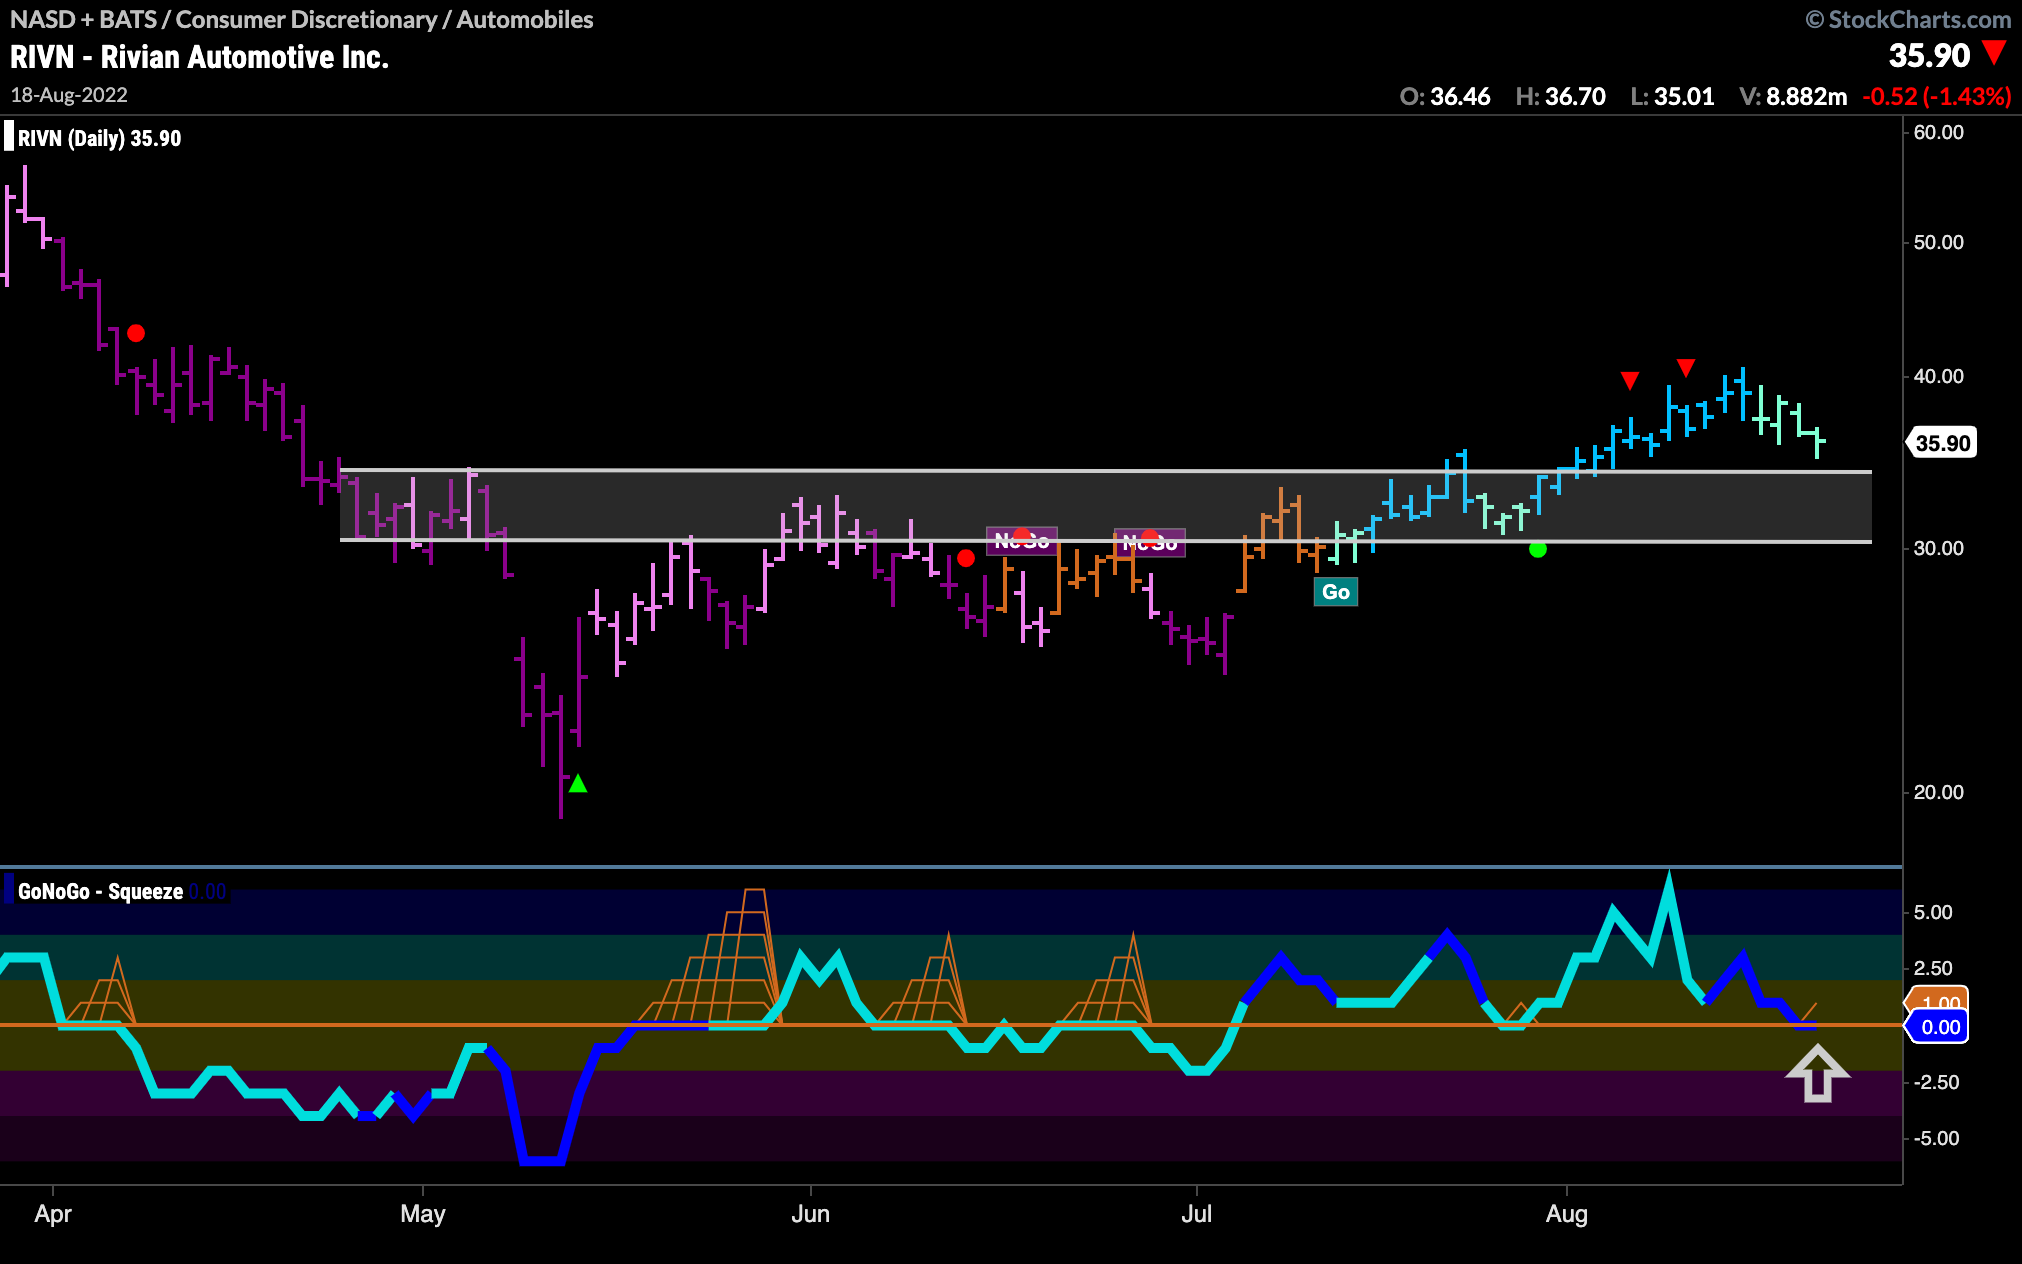This screenshot has width=2022, height=1264.
Task: Click the blue 0.00 oscillator value tag
Action: (1938, 1027)
